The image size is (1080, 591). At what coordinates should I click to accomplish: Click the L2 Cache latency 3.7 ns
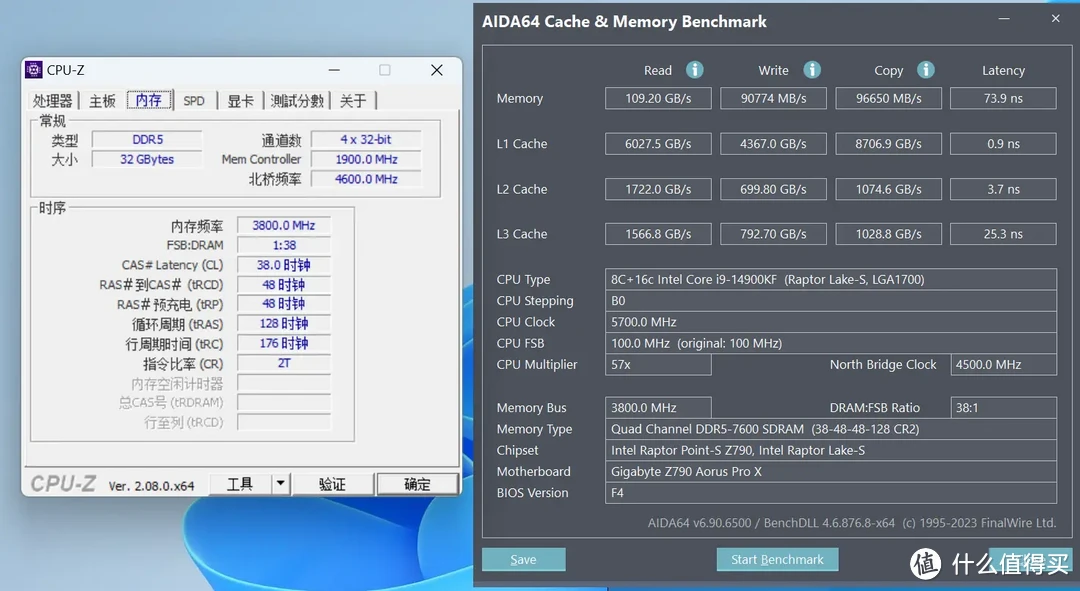coord(1003,189)
